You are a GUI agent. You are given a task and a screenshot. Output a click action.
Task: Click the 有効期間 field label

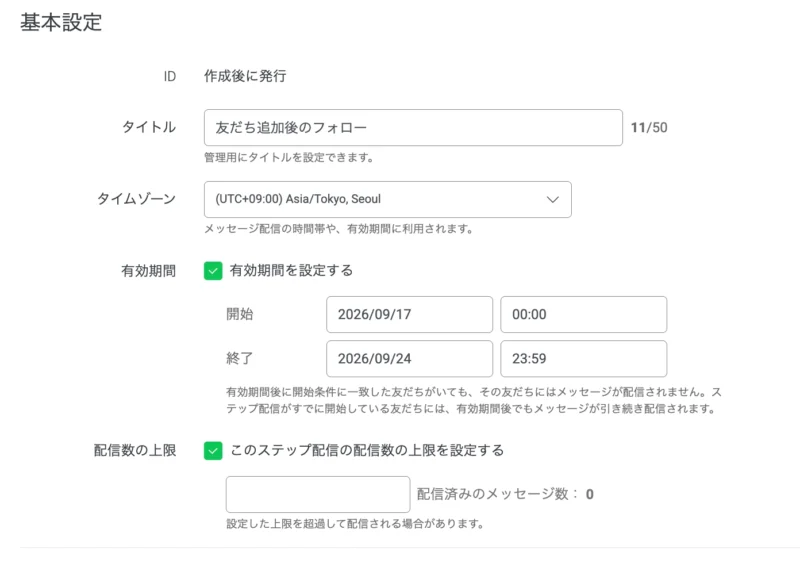click(x=148, y=271)
